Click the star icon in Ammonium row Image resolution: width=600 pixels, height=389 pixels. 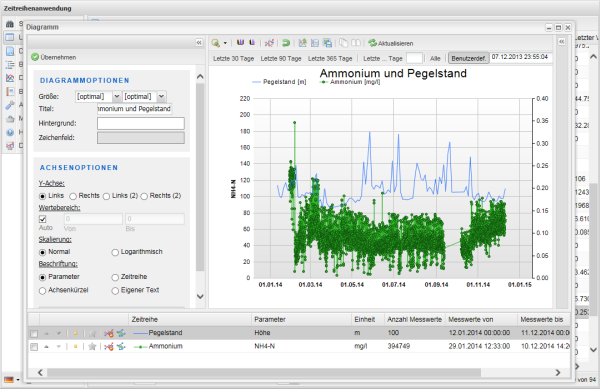pos(92,347)
